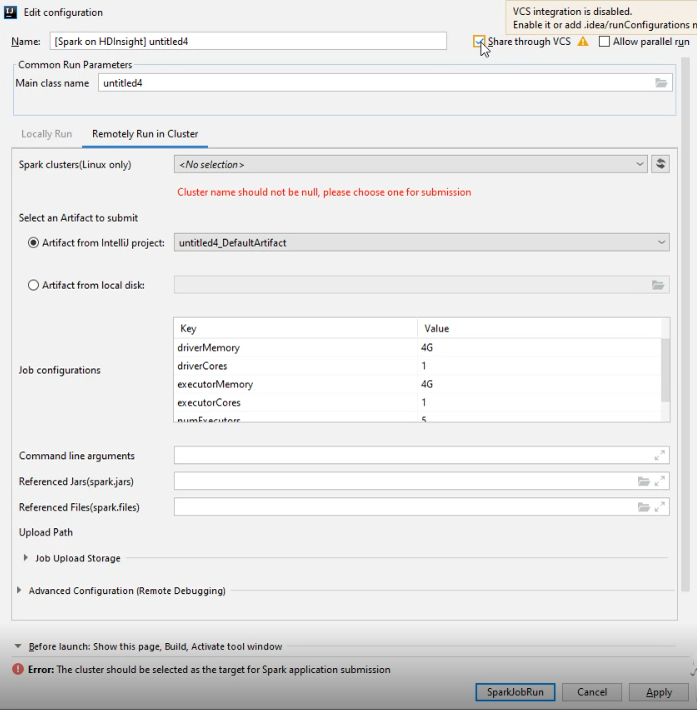The width and height of the screenshot is (697, 710).
Task: Browse local disk artifact folder icon
Action: coord(658,285)
